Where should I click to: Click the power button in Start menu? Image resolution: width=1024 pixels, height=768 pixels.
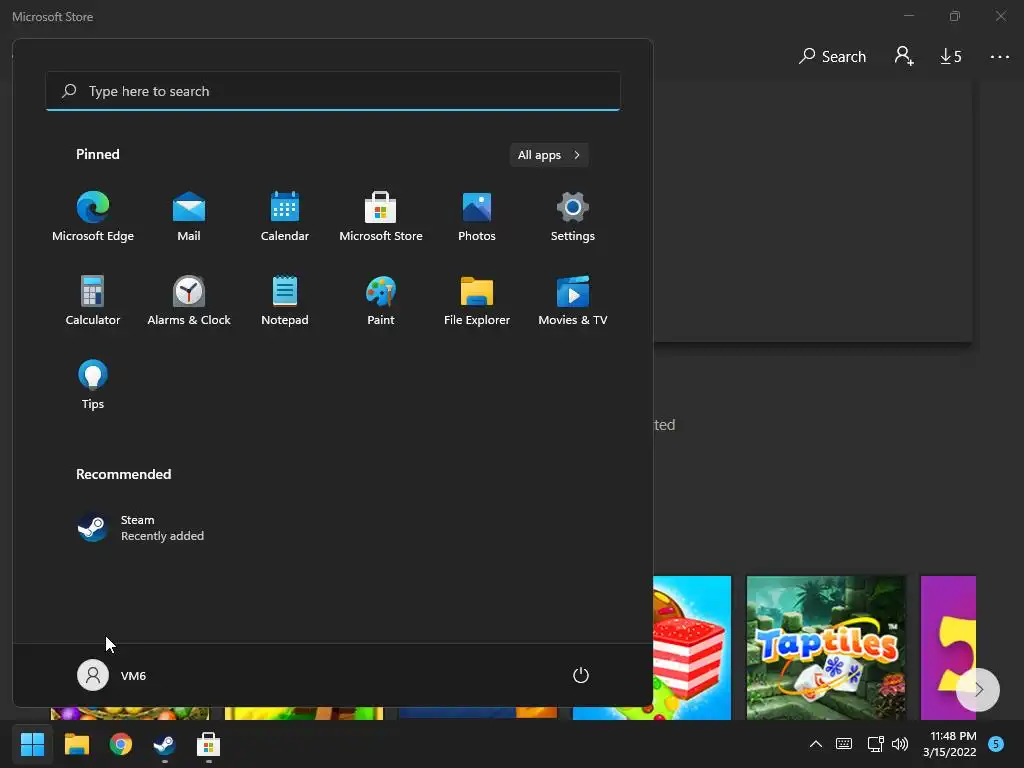coord(581,675)
